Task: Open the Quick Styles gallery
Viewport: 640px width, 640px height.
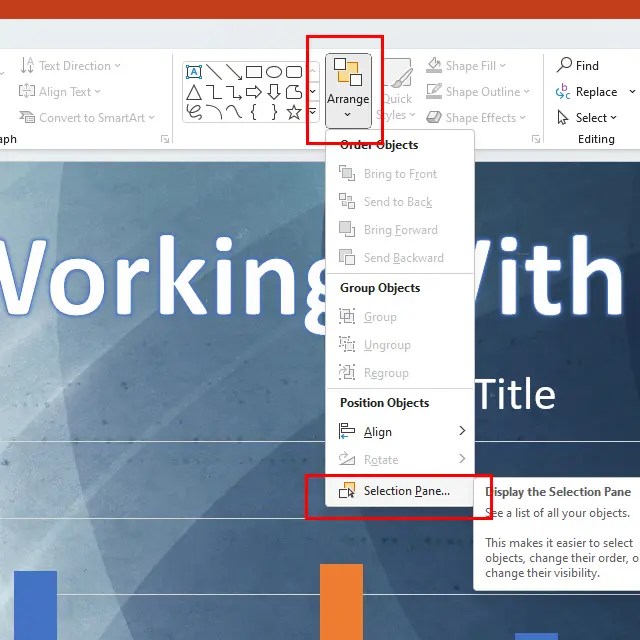Action: pos(396,91)
